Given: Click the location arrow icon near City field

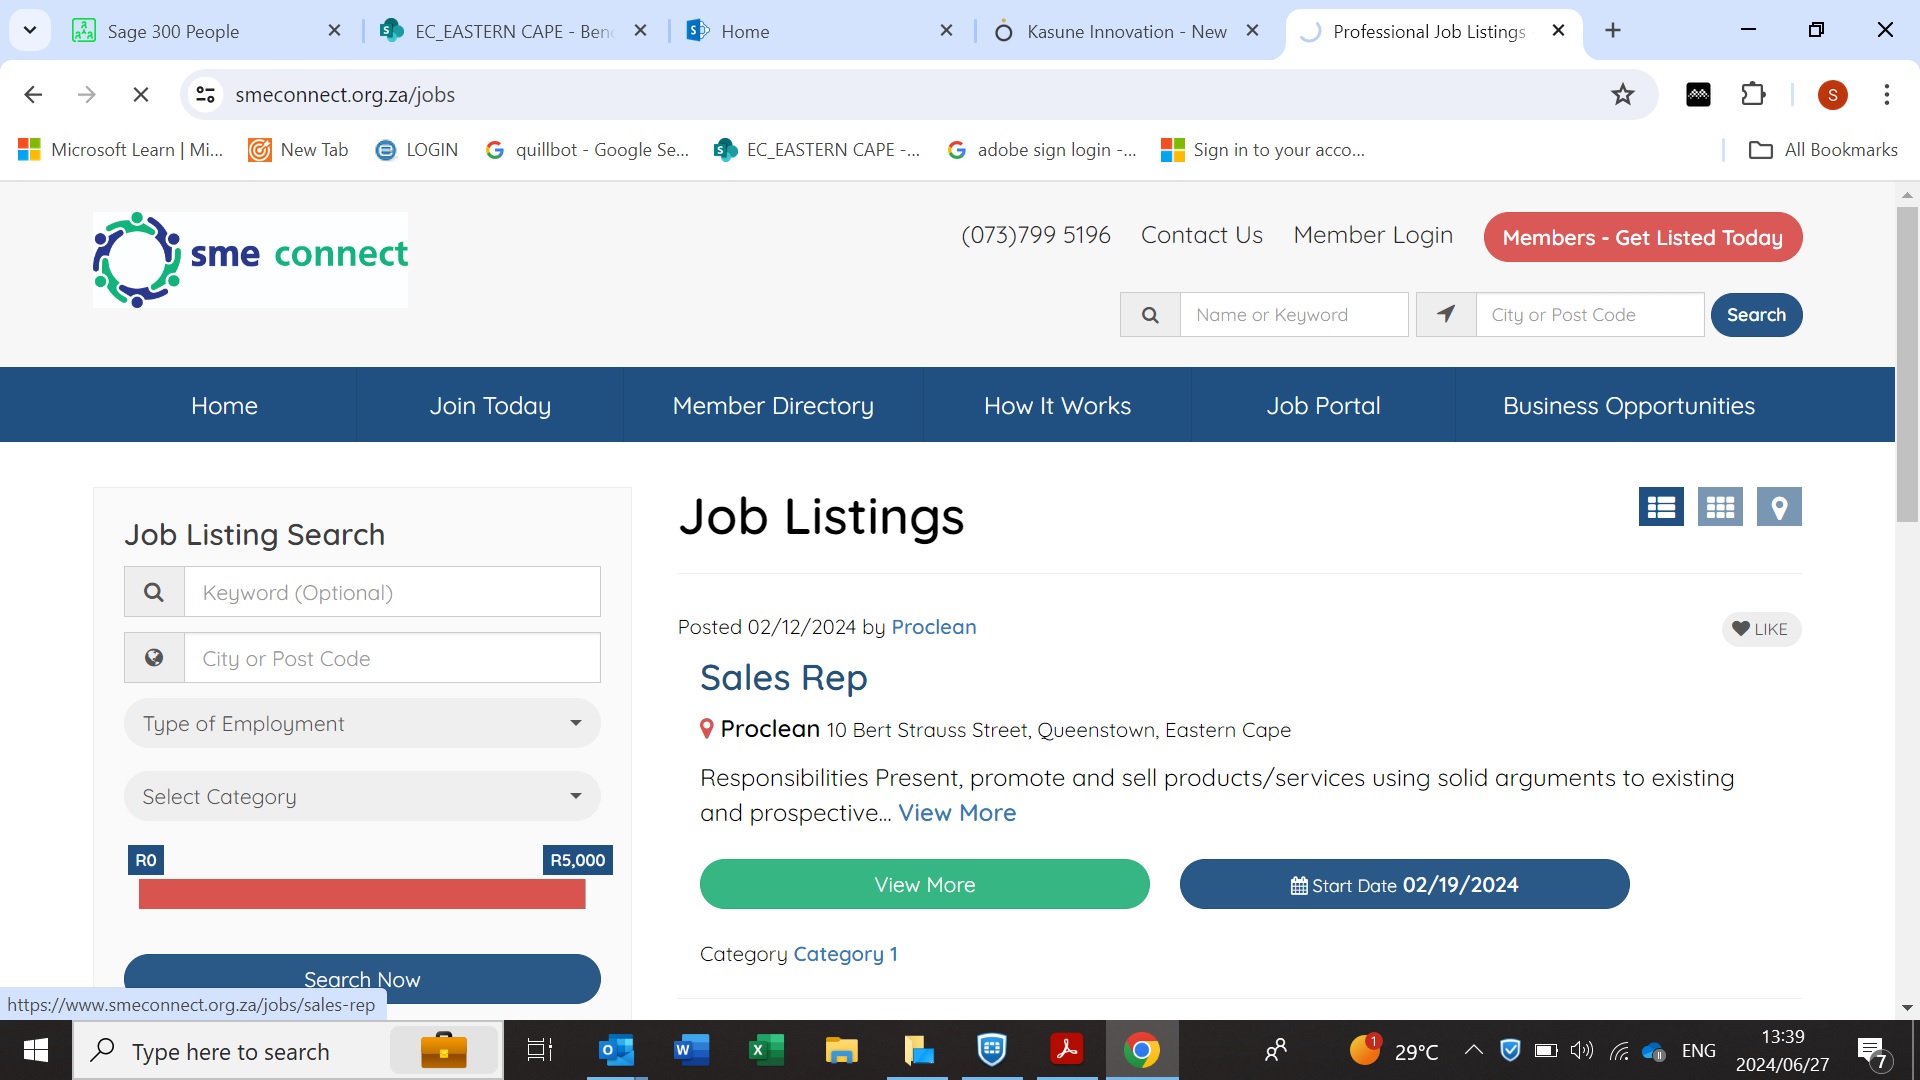Looking at the screenshot, I should pyautogui.click(x=1445, y=315).
